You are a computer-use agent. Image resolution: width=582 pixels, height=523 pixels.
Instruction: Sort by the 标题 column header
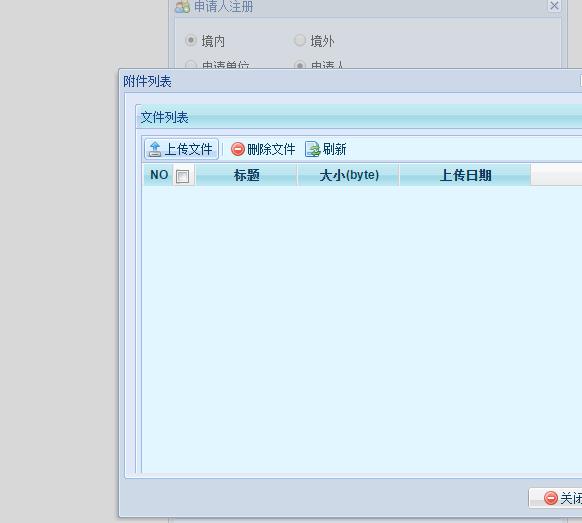246,175
